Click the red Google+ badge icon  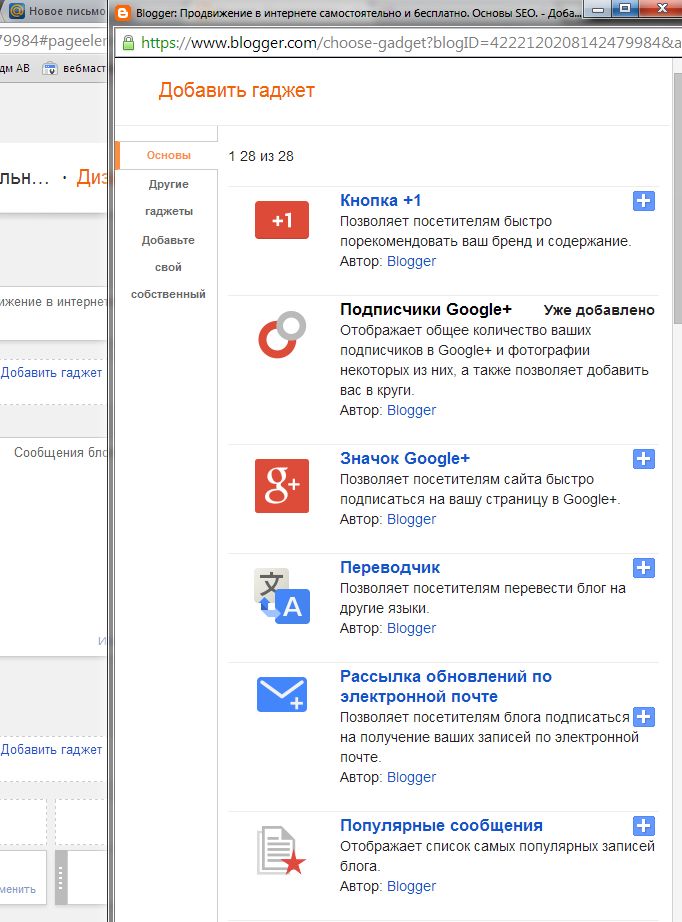282,486
